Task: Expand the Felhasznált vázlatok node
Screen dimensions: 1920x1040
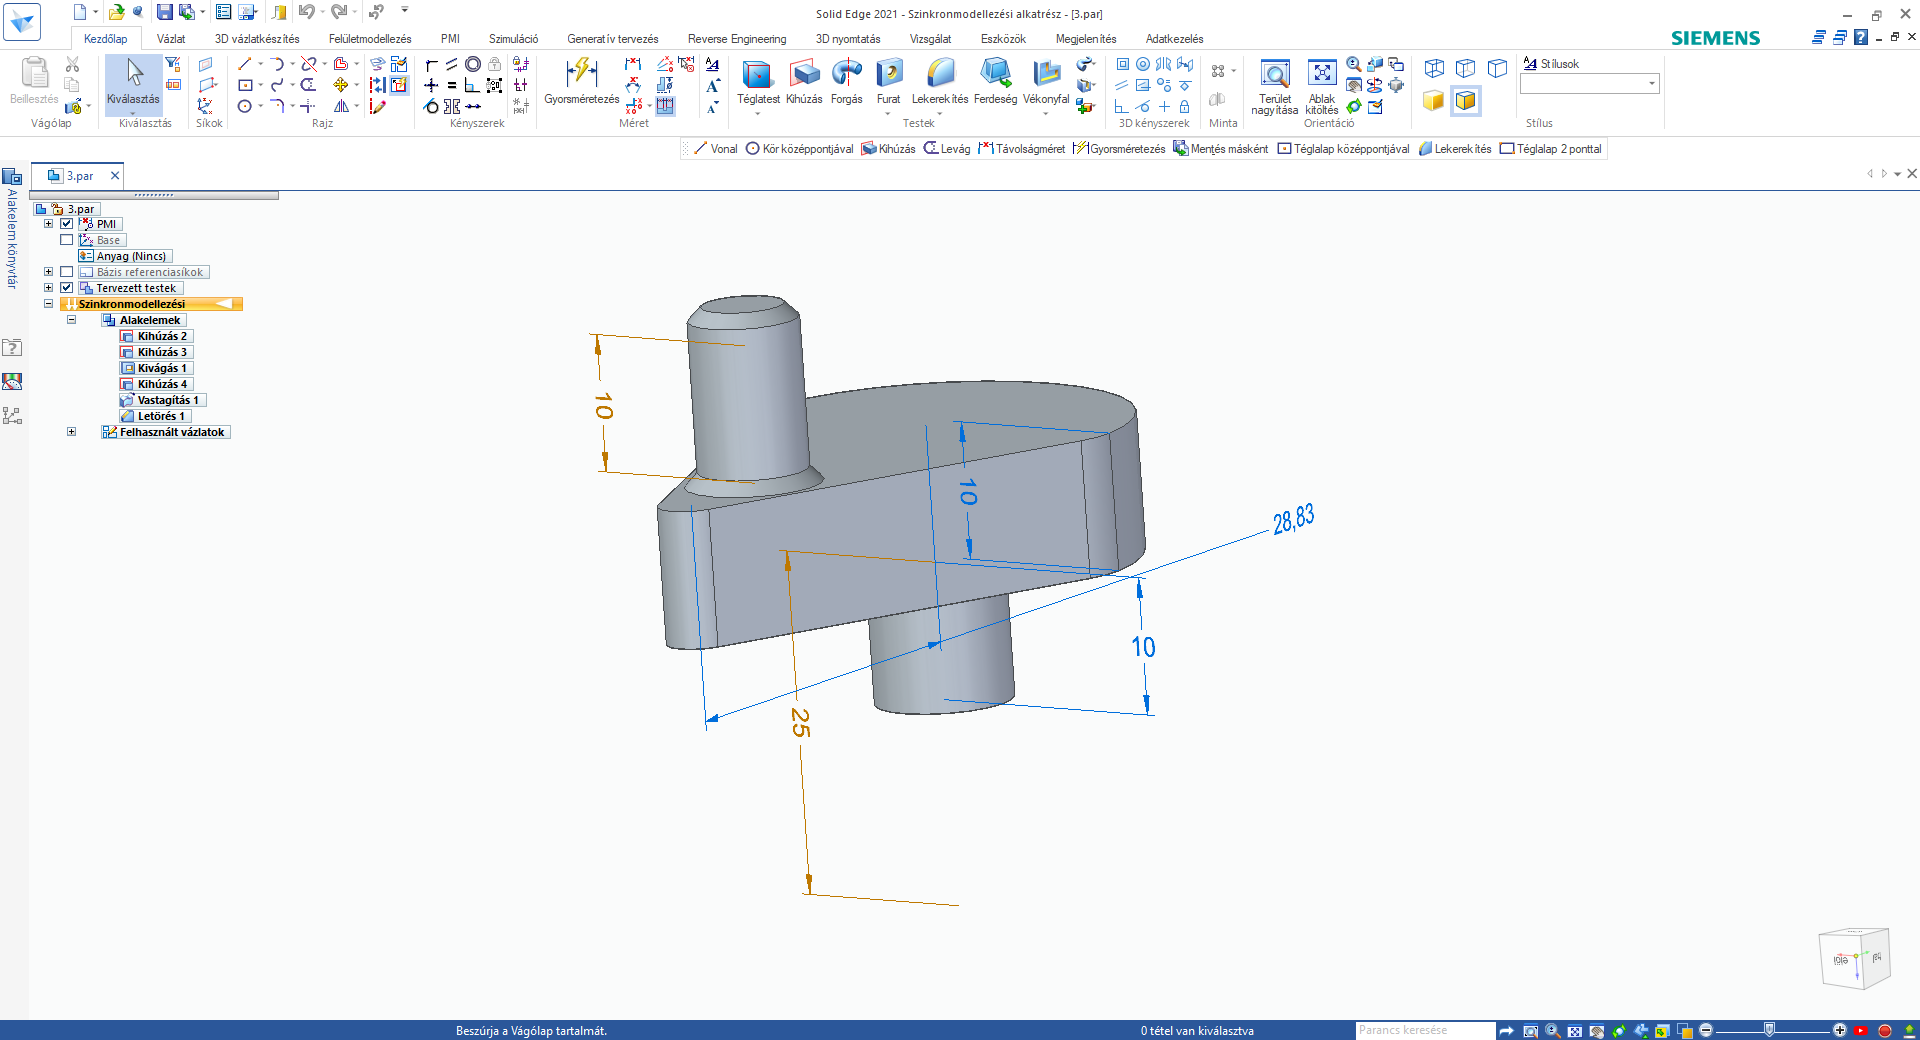Action: tap(71, 432)
